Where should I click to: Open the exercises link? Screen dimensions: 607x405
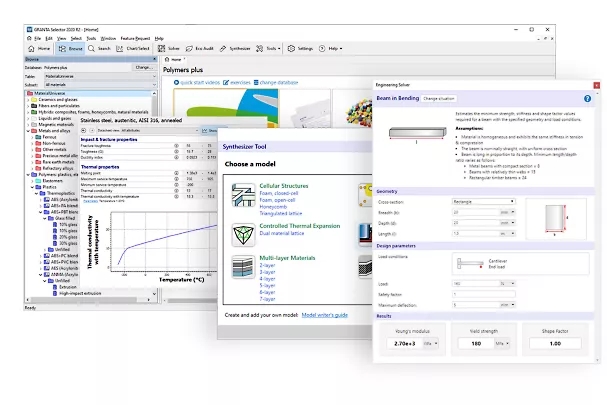tap(237, 82)
